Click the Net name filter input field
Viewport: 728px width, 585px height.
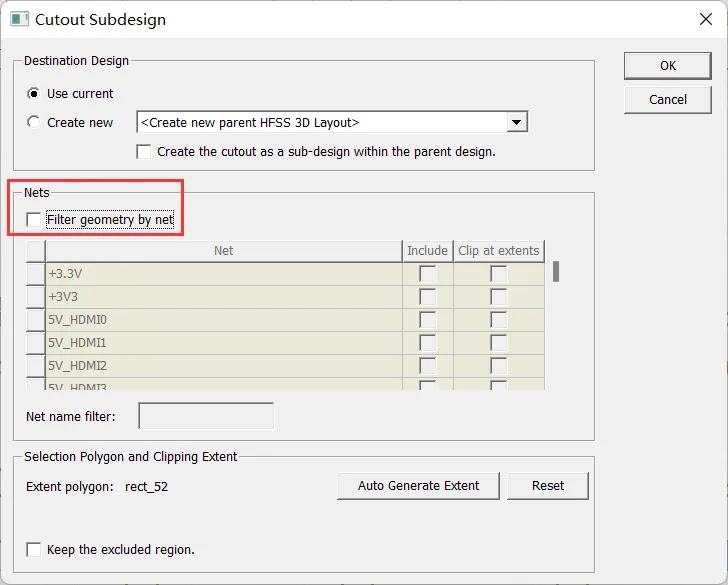pyautogui.click(x=206, y=416)
